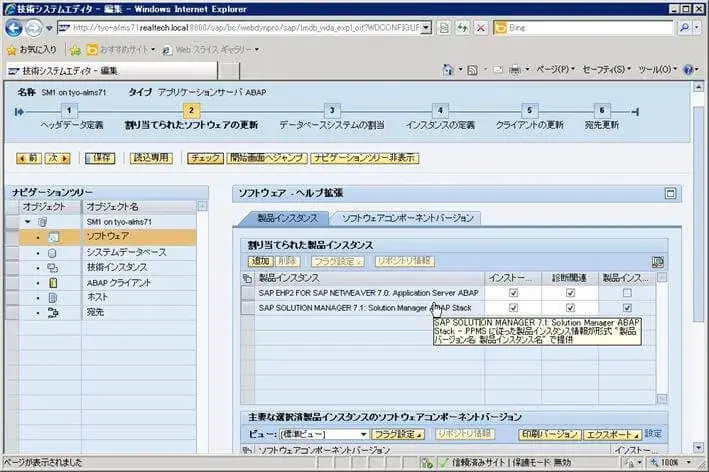This screenshot has height=472, width=709.
Task: Open the セーフティ(S) menu
Action: (606, 70)
